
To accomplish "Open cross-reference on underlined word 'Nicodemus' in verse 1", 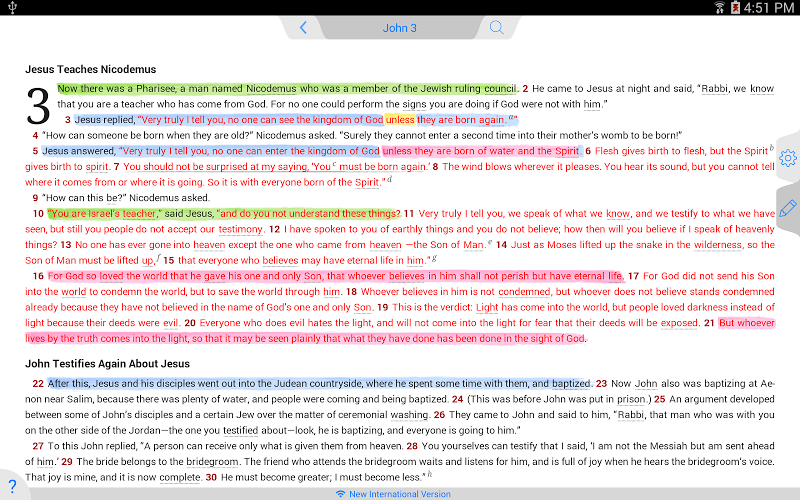I will [271, 89].
